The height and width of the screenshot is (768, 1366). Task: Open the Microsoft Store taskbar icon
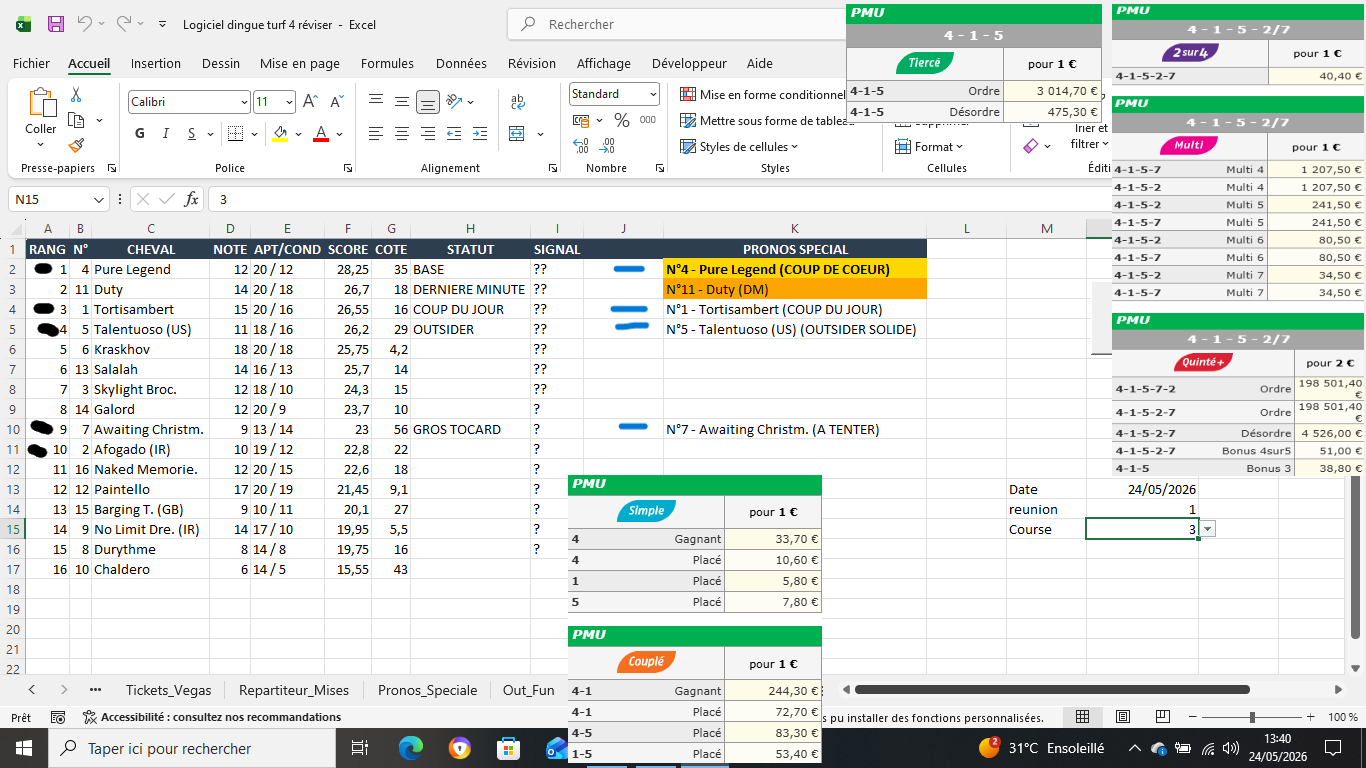(508, 748)
